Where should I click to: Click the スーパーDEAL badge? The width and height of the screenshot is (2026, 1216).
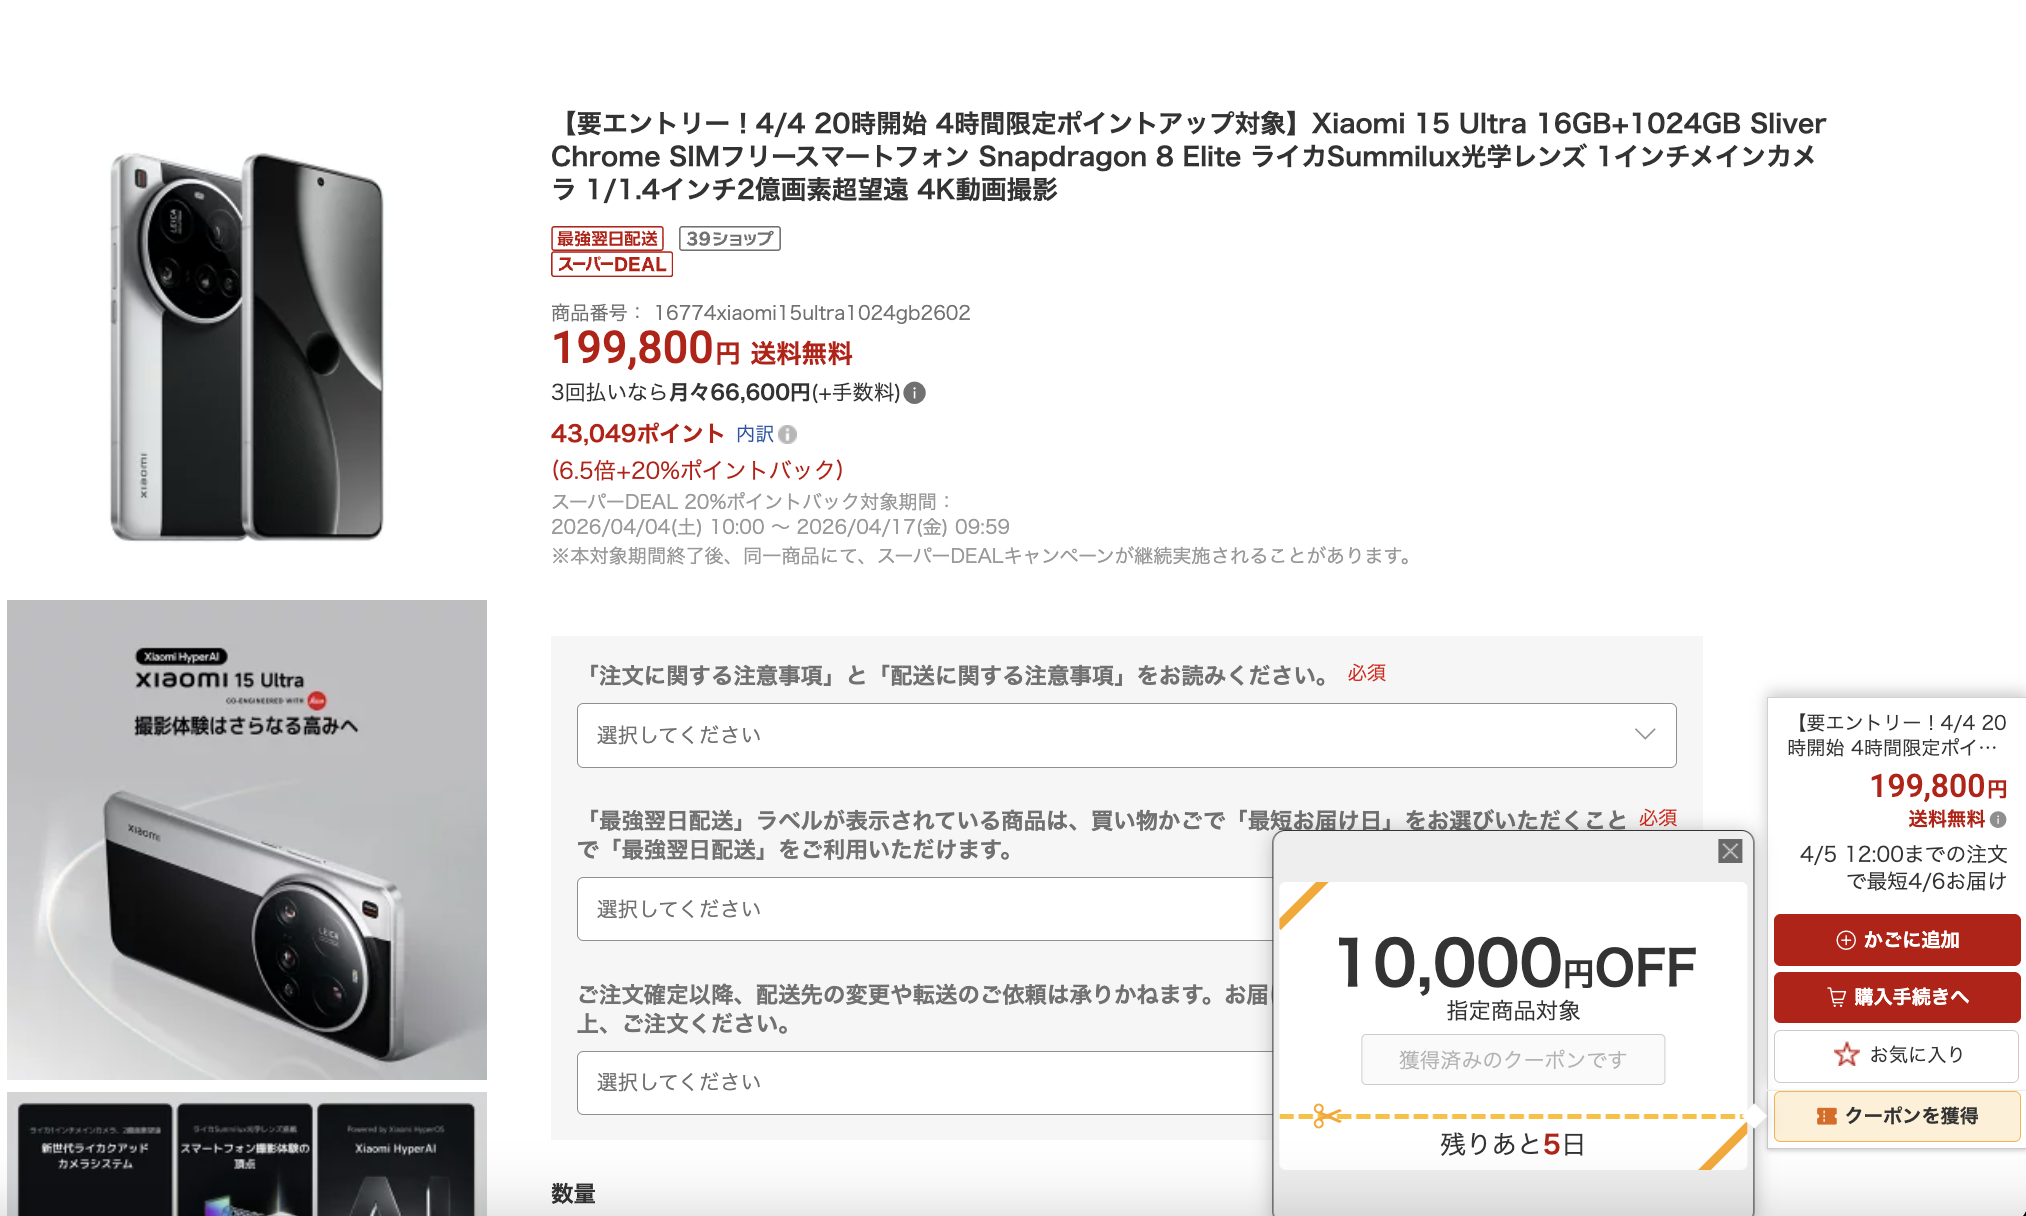coord(612,264)
